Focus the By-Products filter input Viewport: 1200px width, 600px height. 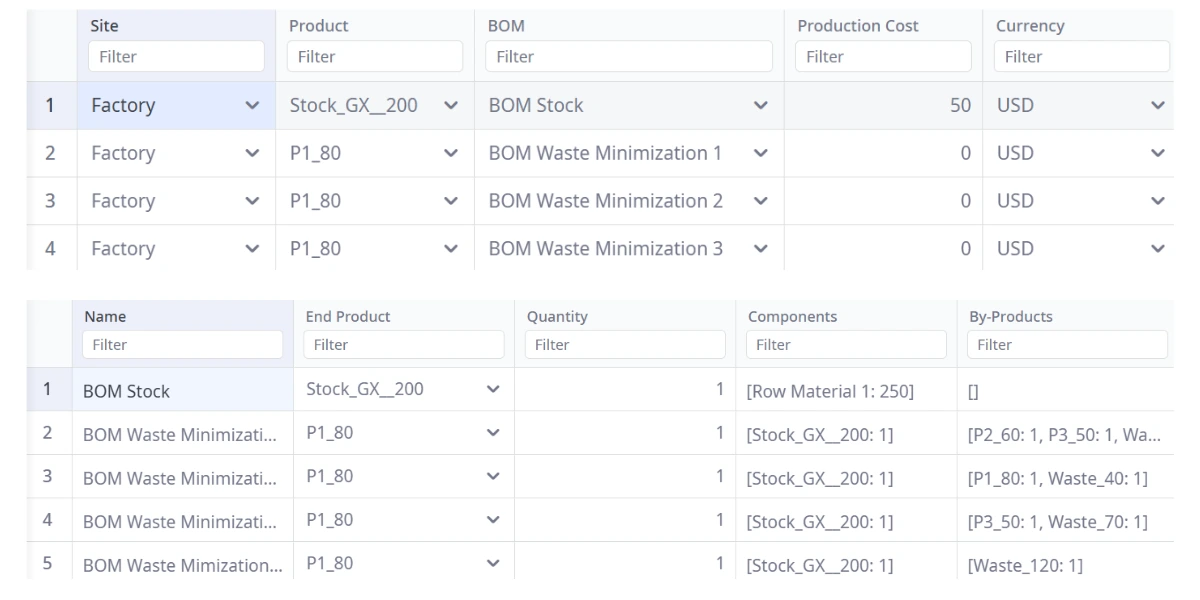1066,345
